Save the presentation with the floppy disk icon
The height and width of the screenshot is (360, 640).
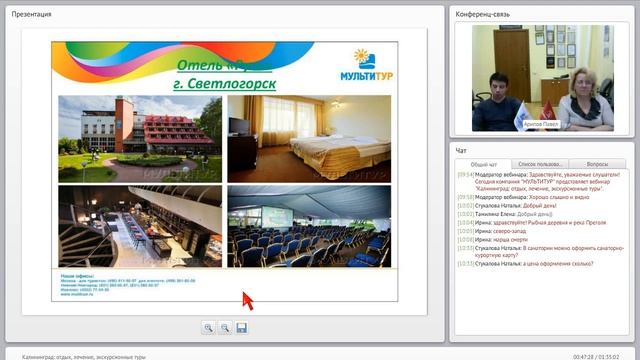242,328
